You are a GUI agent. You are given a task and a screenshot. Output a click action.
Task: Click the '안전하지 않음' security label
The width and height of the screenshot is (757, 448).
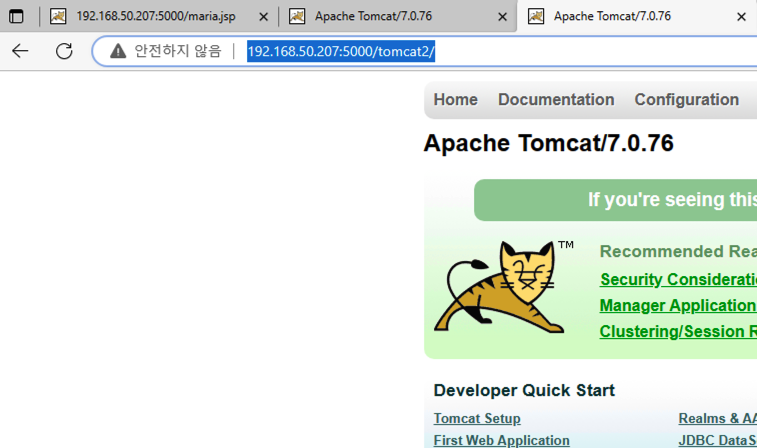(x=177, y=51)
